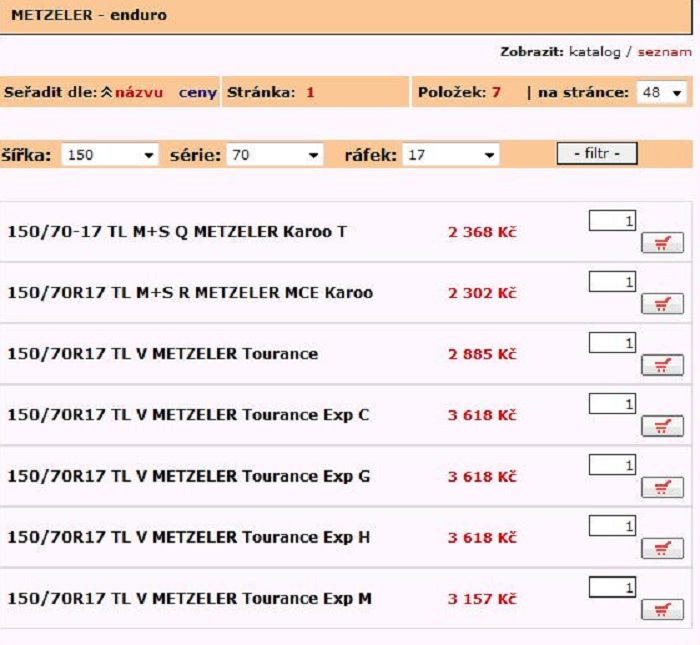Open the šířka width dropdown
700x645 pixels.
(110, 155)
